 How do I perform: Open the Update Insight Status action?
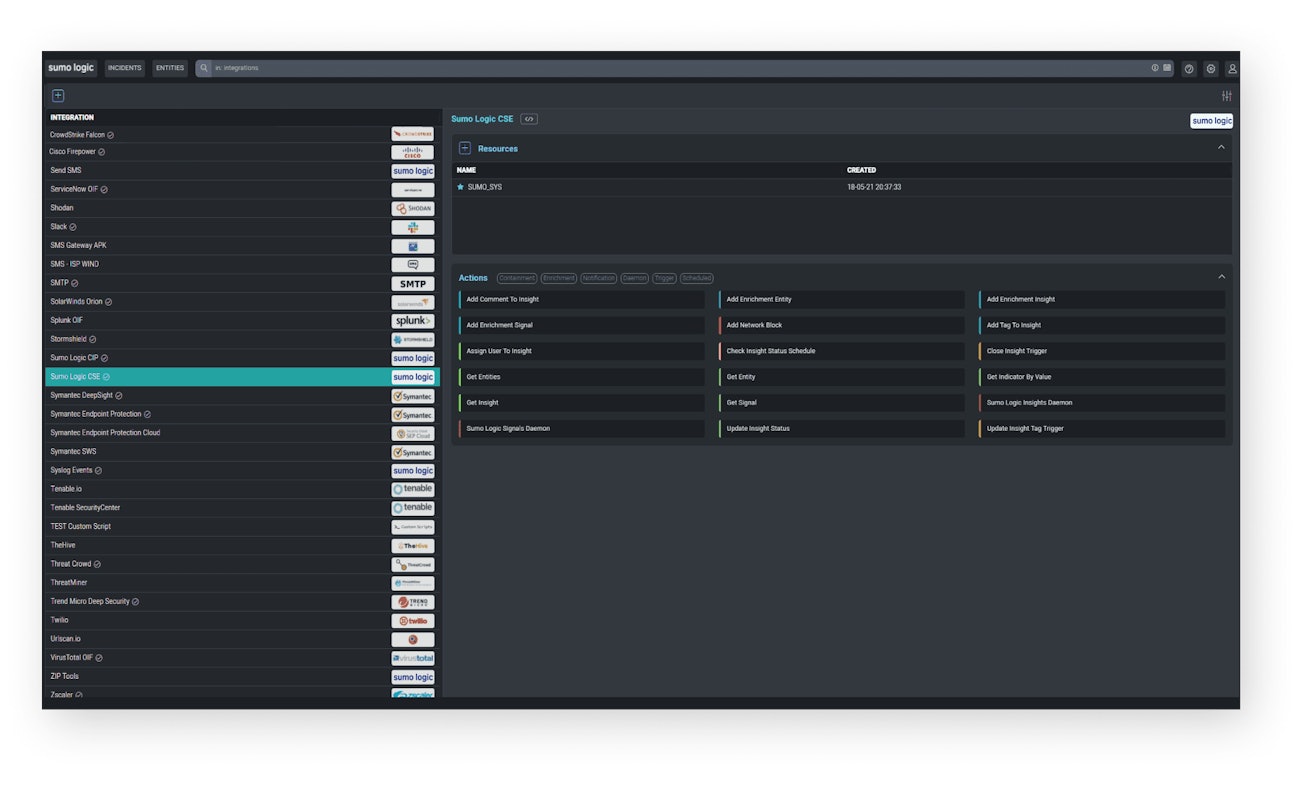tap(841, 428)
